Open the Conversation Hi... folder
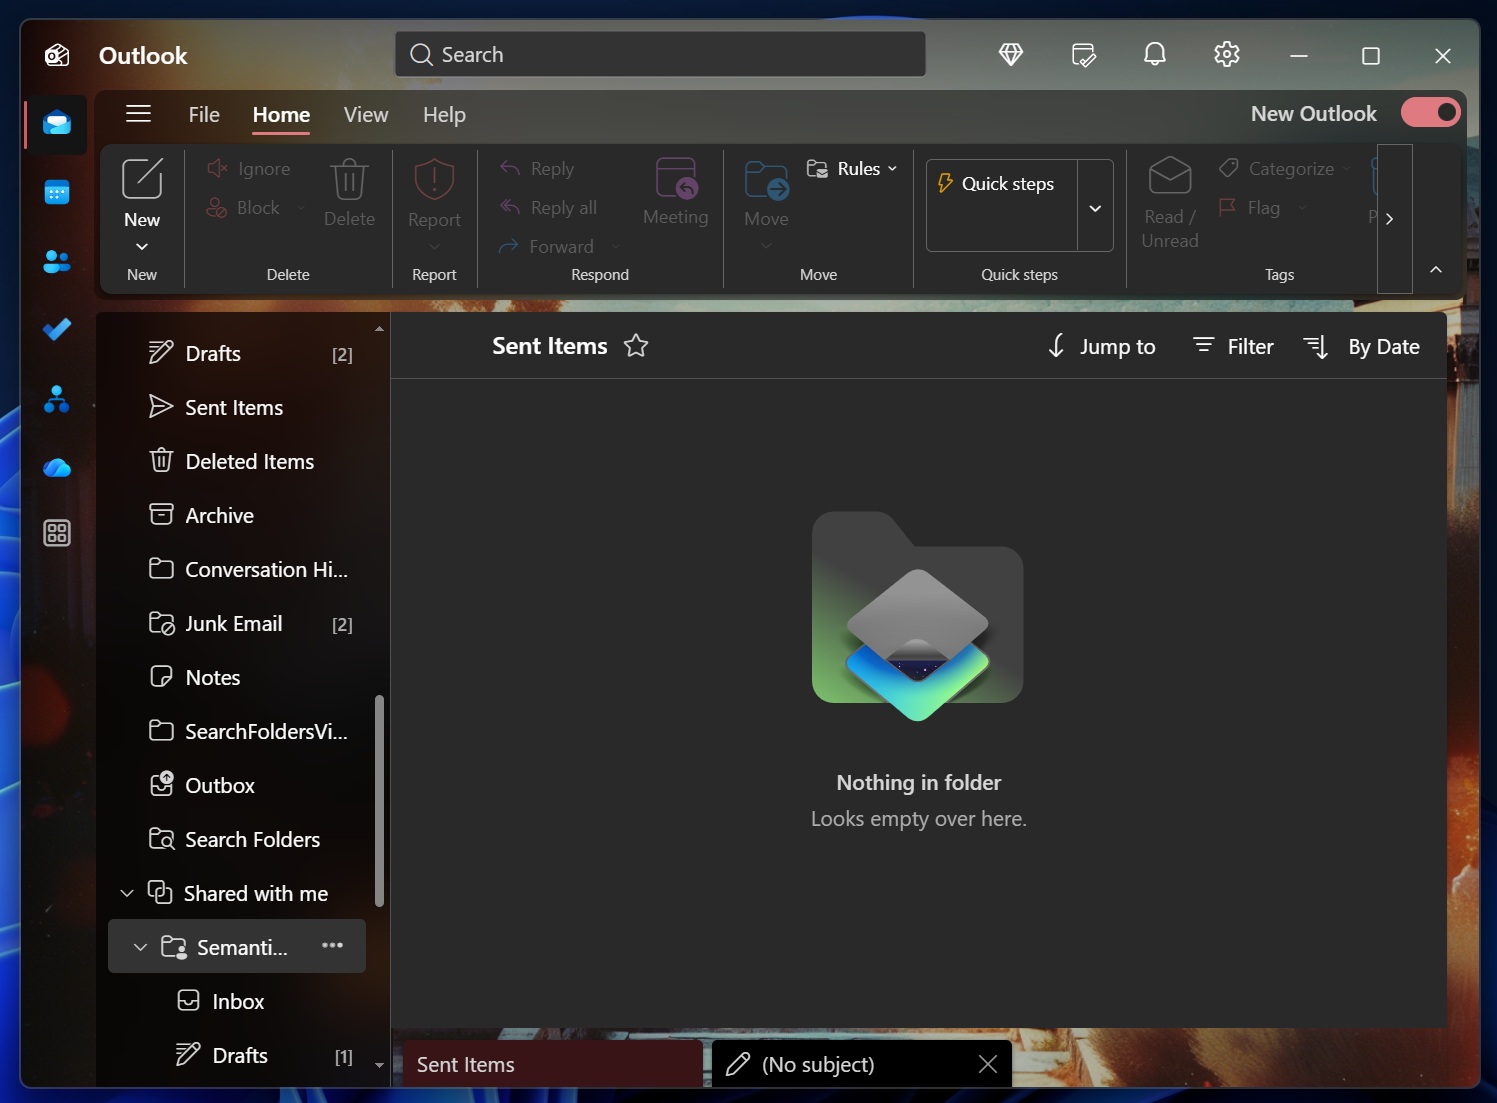Viewport: 1497px width, 1103px height. point(238,569)
